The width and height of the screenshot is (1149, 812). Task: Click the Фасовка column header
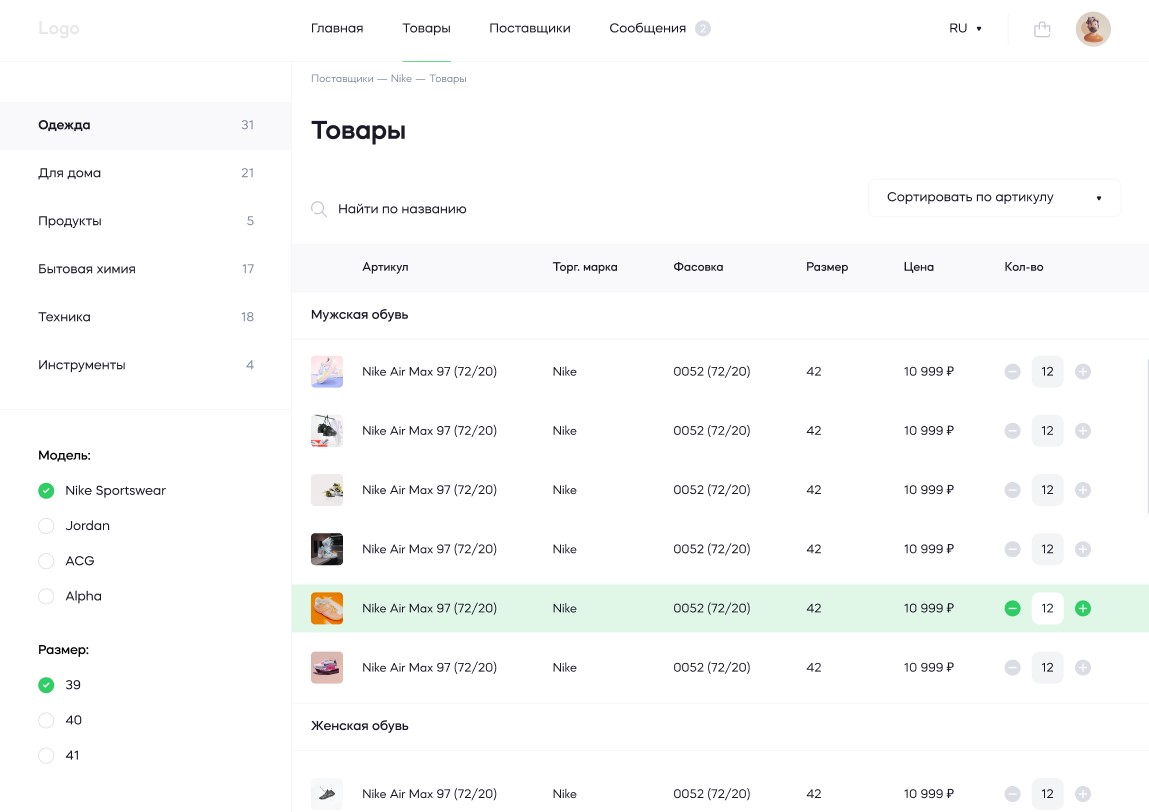pos(698,267)
